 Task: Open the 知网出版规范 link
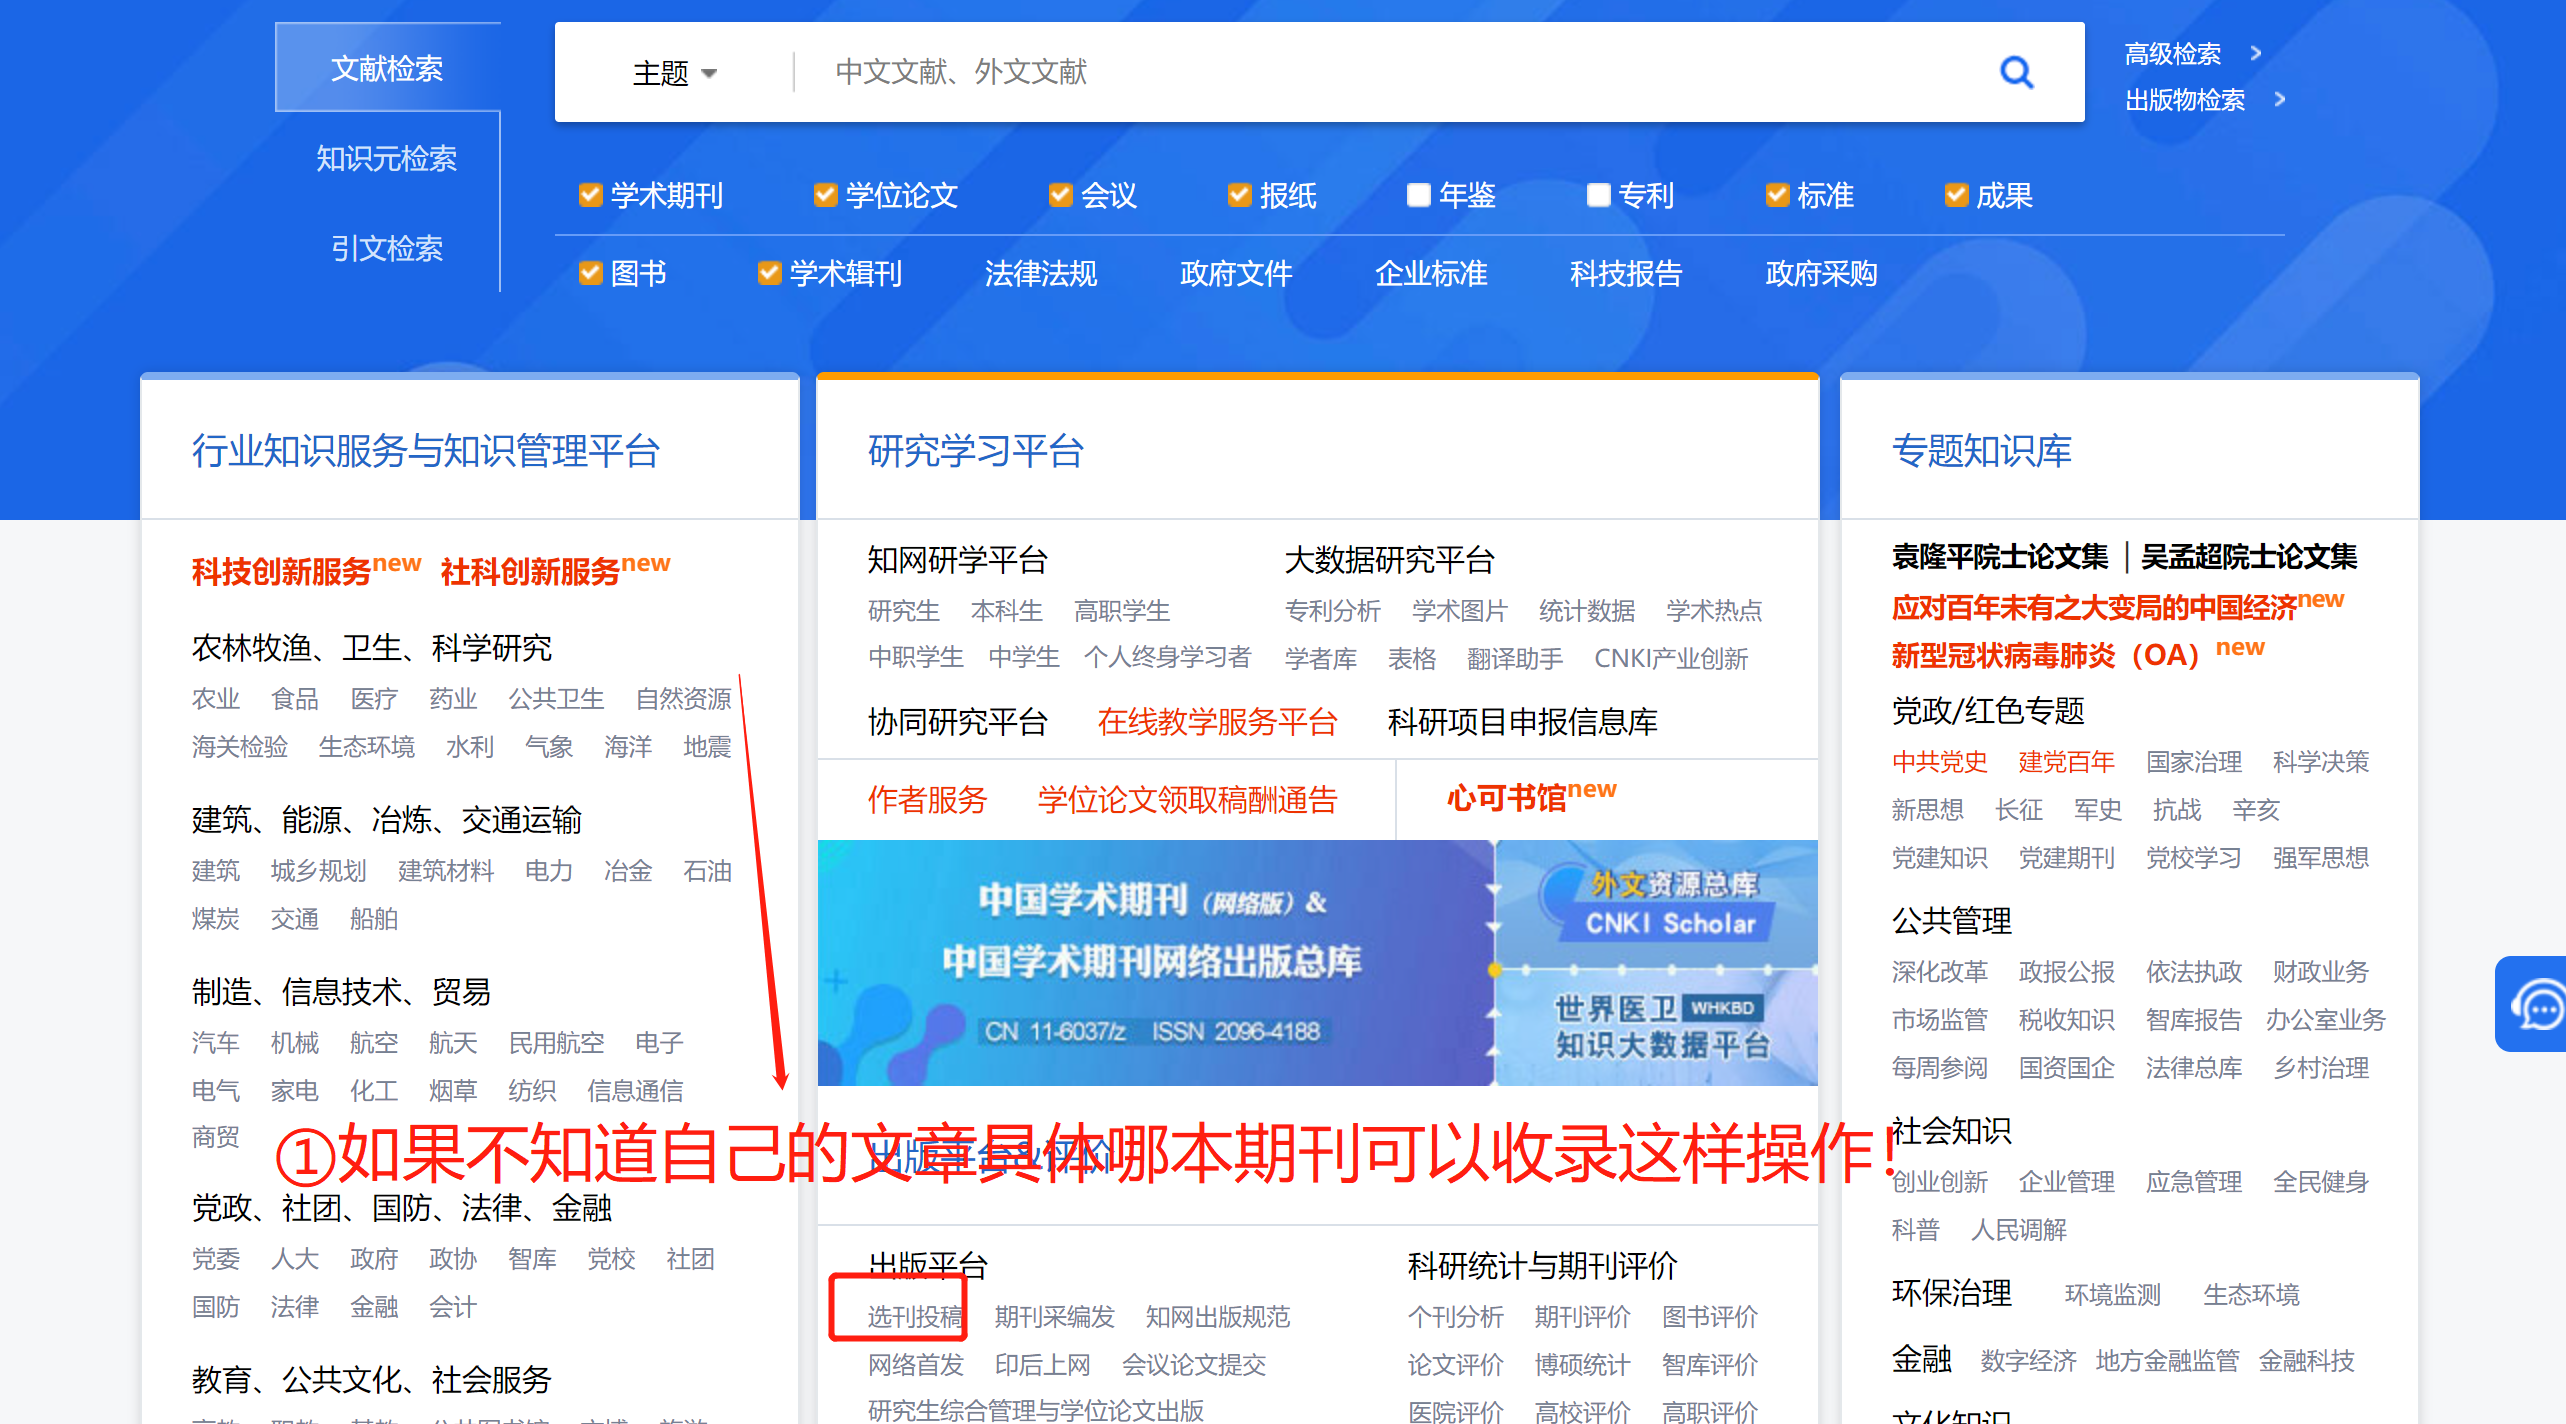pyautogui.click(x=1218, y=1316)
